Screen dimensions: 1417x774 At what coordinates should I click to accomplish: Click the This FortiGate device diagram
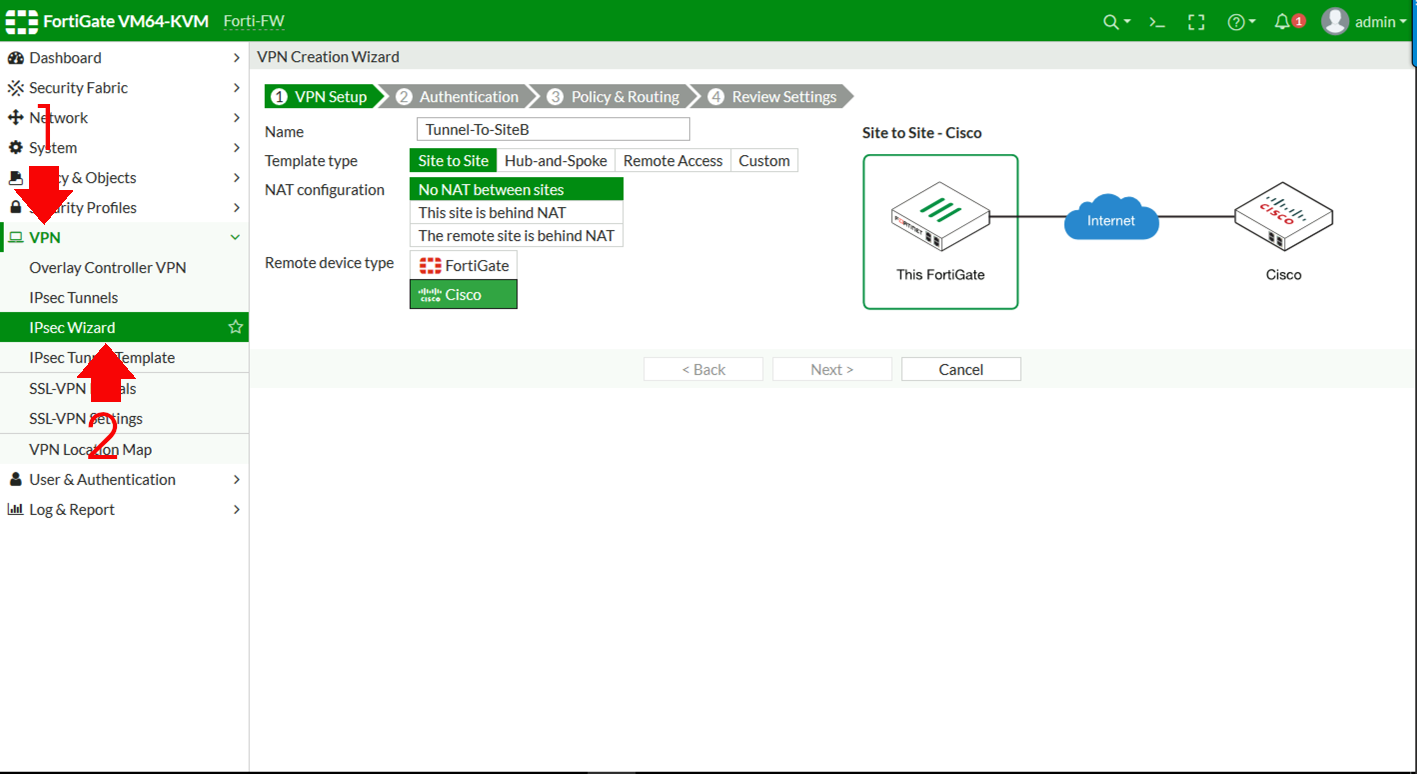pos(940,231)
